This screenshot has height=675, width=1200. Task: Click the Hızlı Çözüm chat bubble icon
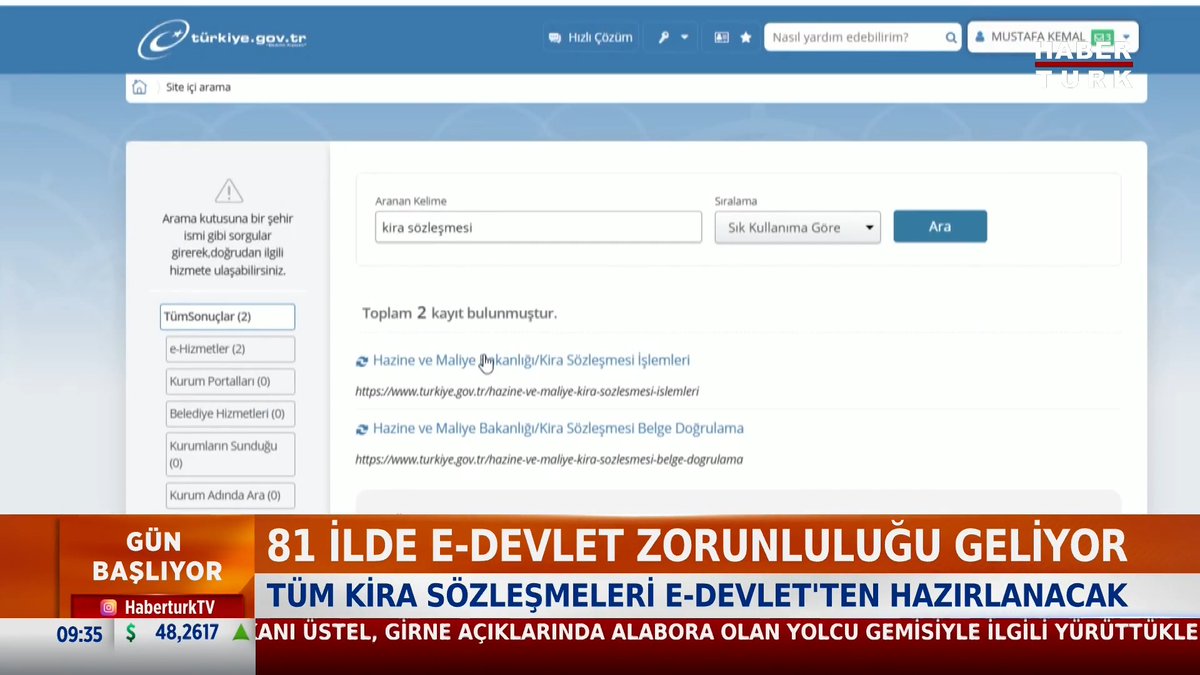coord(555,38)
